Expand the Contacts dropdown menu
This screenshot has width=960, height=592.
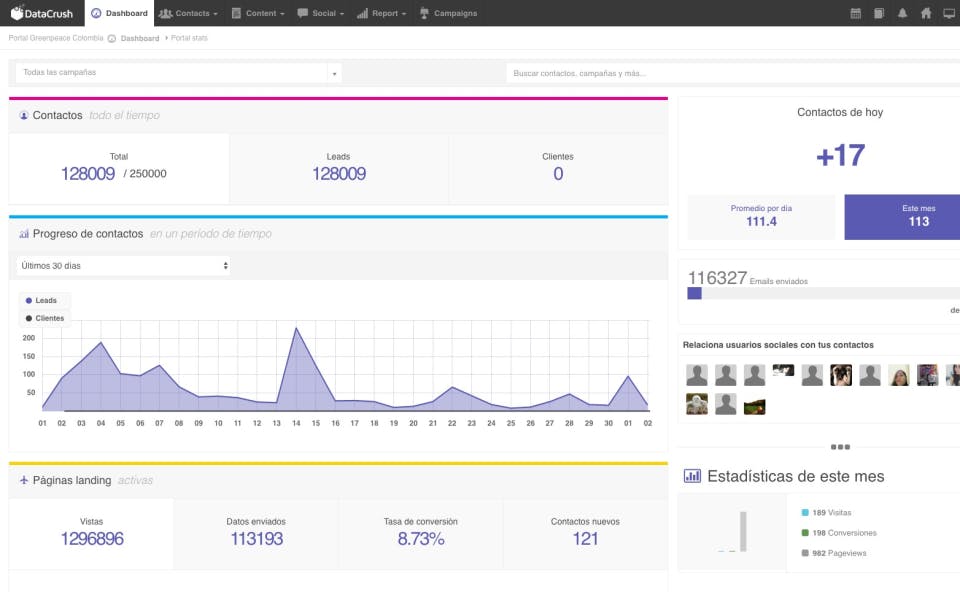point(188,13)
